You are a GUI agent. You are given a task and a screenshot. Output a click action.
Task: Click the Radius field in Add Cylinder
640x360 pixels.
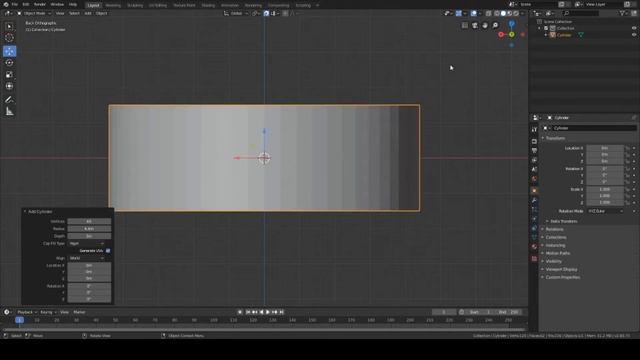point(89,229)
